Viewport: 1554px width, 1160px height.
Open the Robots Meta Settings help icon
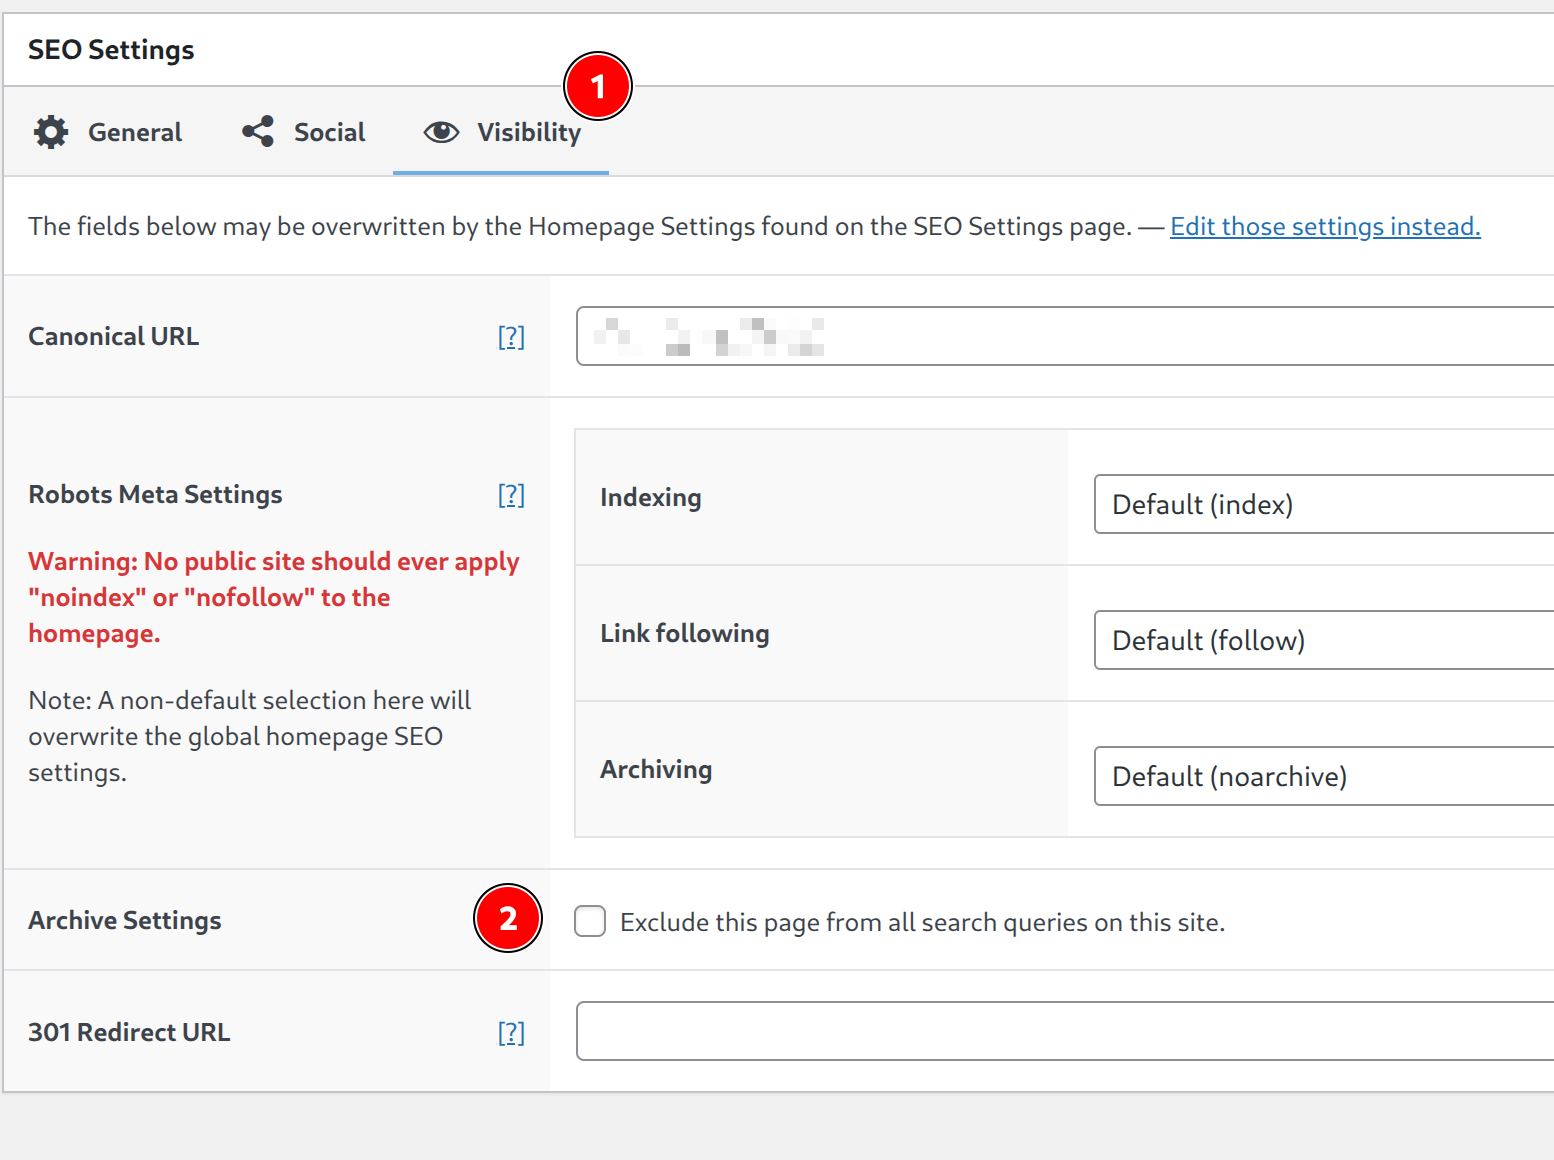511,495
